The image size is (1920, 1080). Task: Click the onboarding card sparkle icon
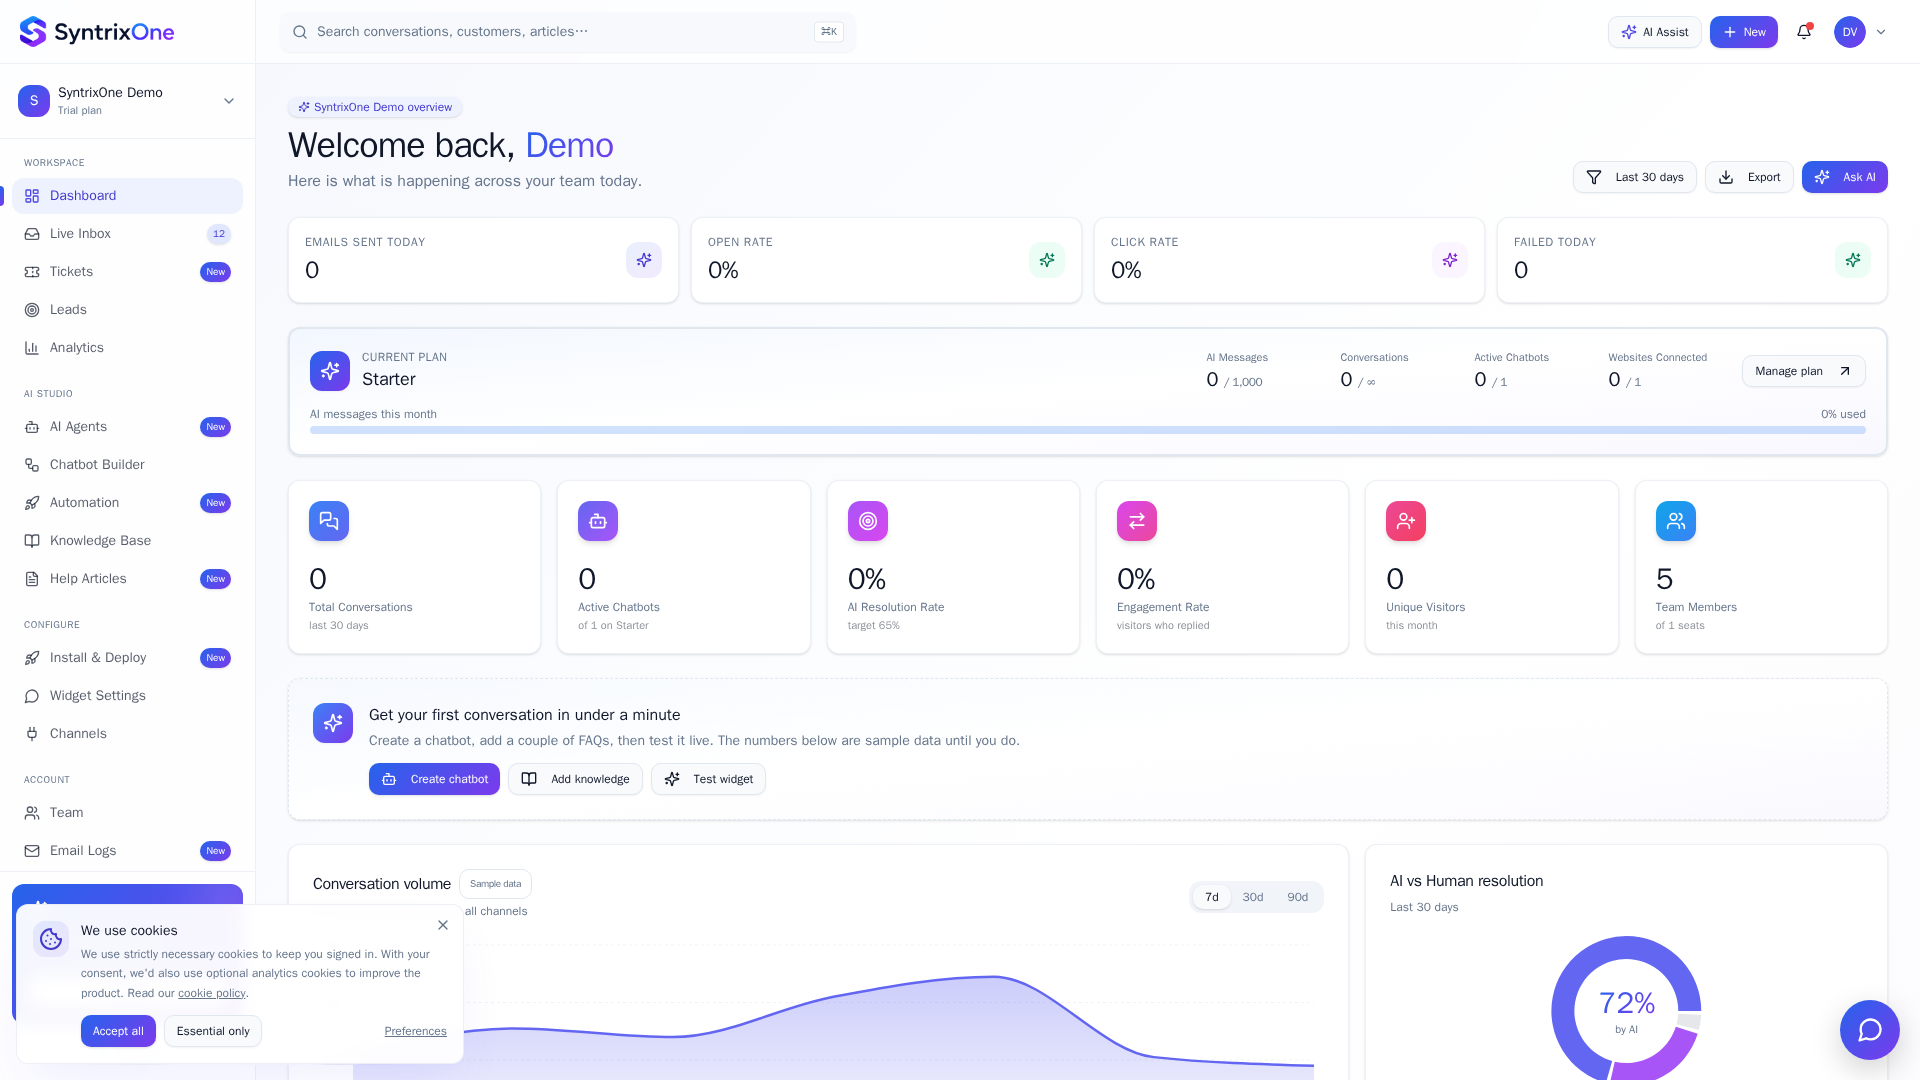[x=333, y=723]
